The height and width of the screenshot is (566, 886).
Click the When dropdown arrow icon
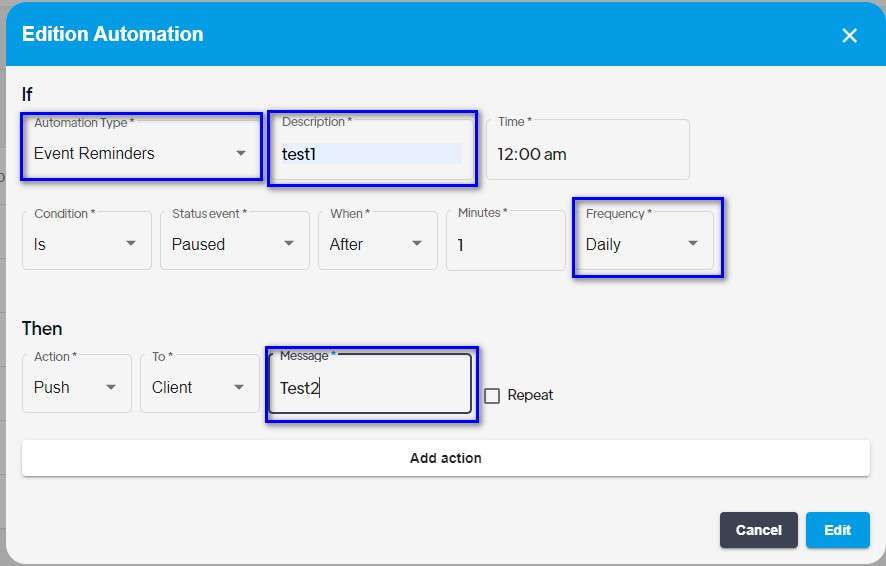click(417, 243)
